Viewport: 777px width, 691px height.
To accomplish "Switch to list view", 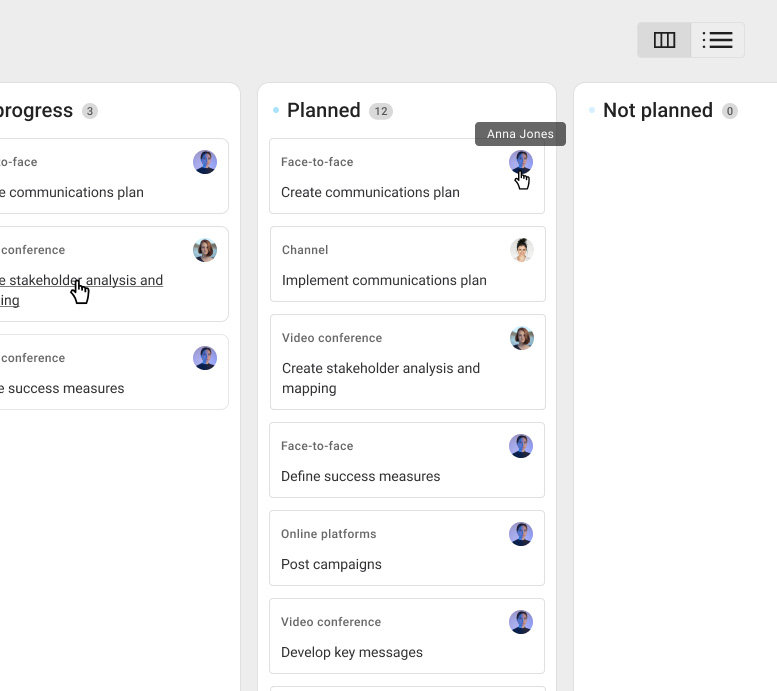I will (x=717, y=40).
